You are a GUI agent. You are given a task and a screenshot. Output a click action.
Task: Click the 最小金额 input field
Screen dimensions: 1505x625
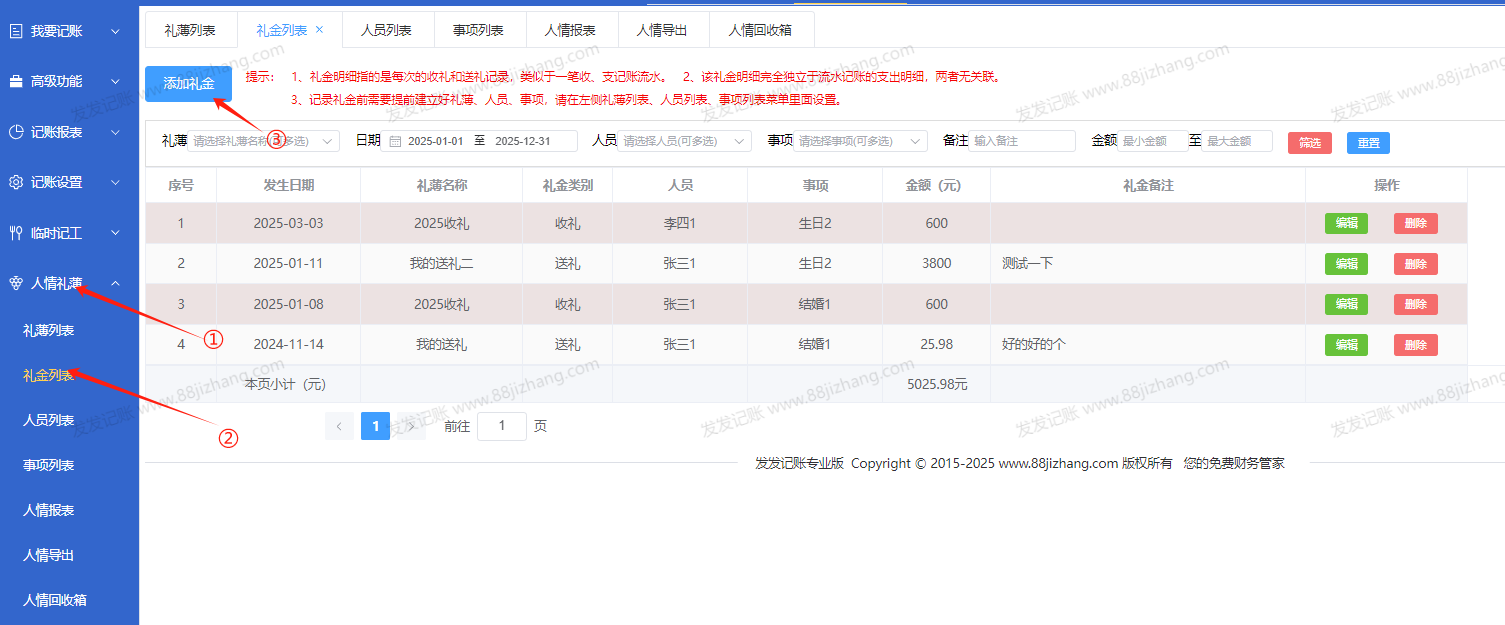pos(1152,141)
